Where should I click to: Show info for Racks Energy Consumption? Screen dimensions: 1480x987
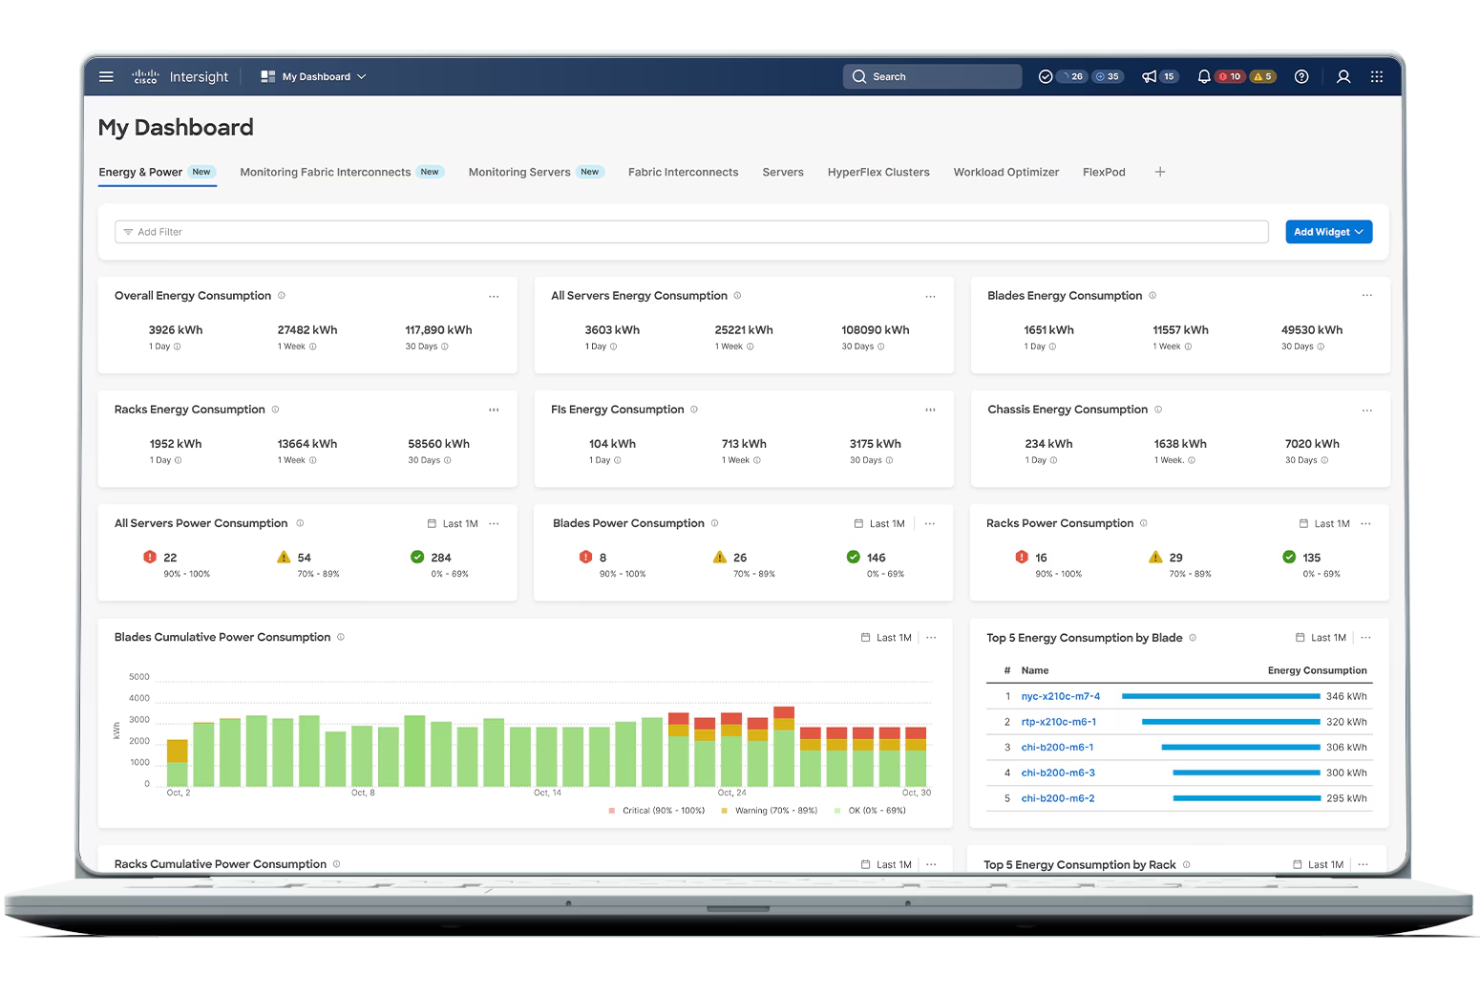point(275,409)
